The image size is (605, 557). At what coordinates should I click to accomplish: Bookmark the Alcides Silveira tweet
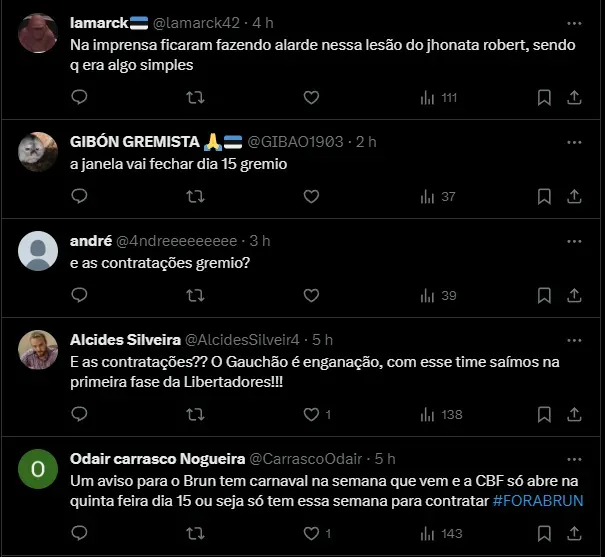pyautogui.click(x=544, y=415)
